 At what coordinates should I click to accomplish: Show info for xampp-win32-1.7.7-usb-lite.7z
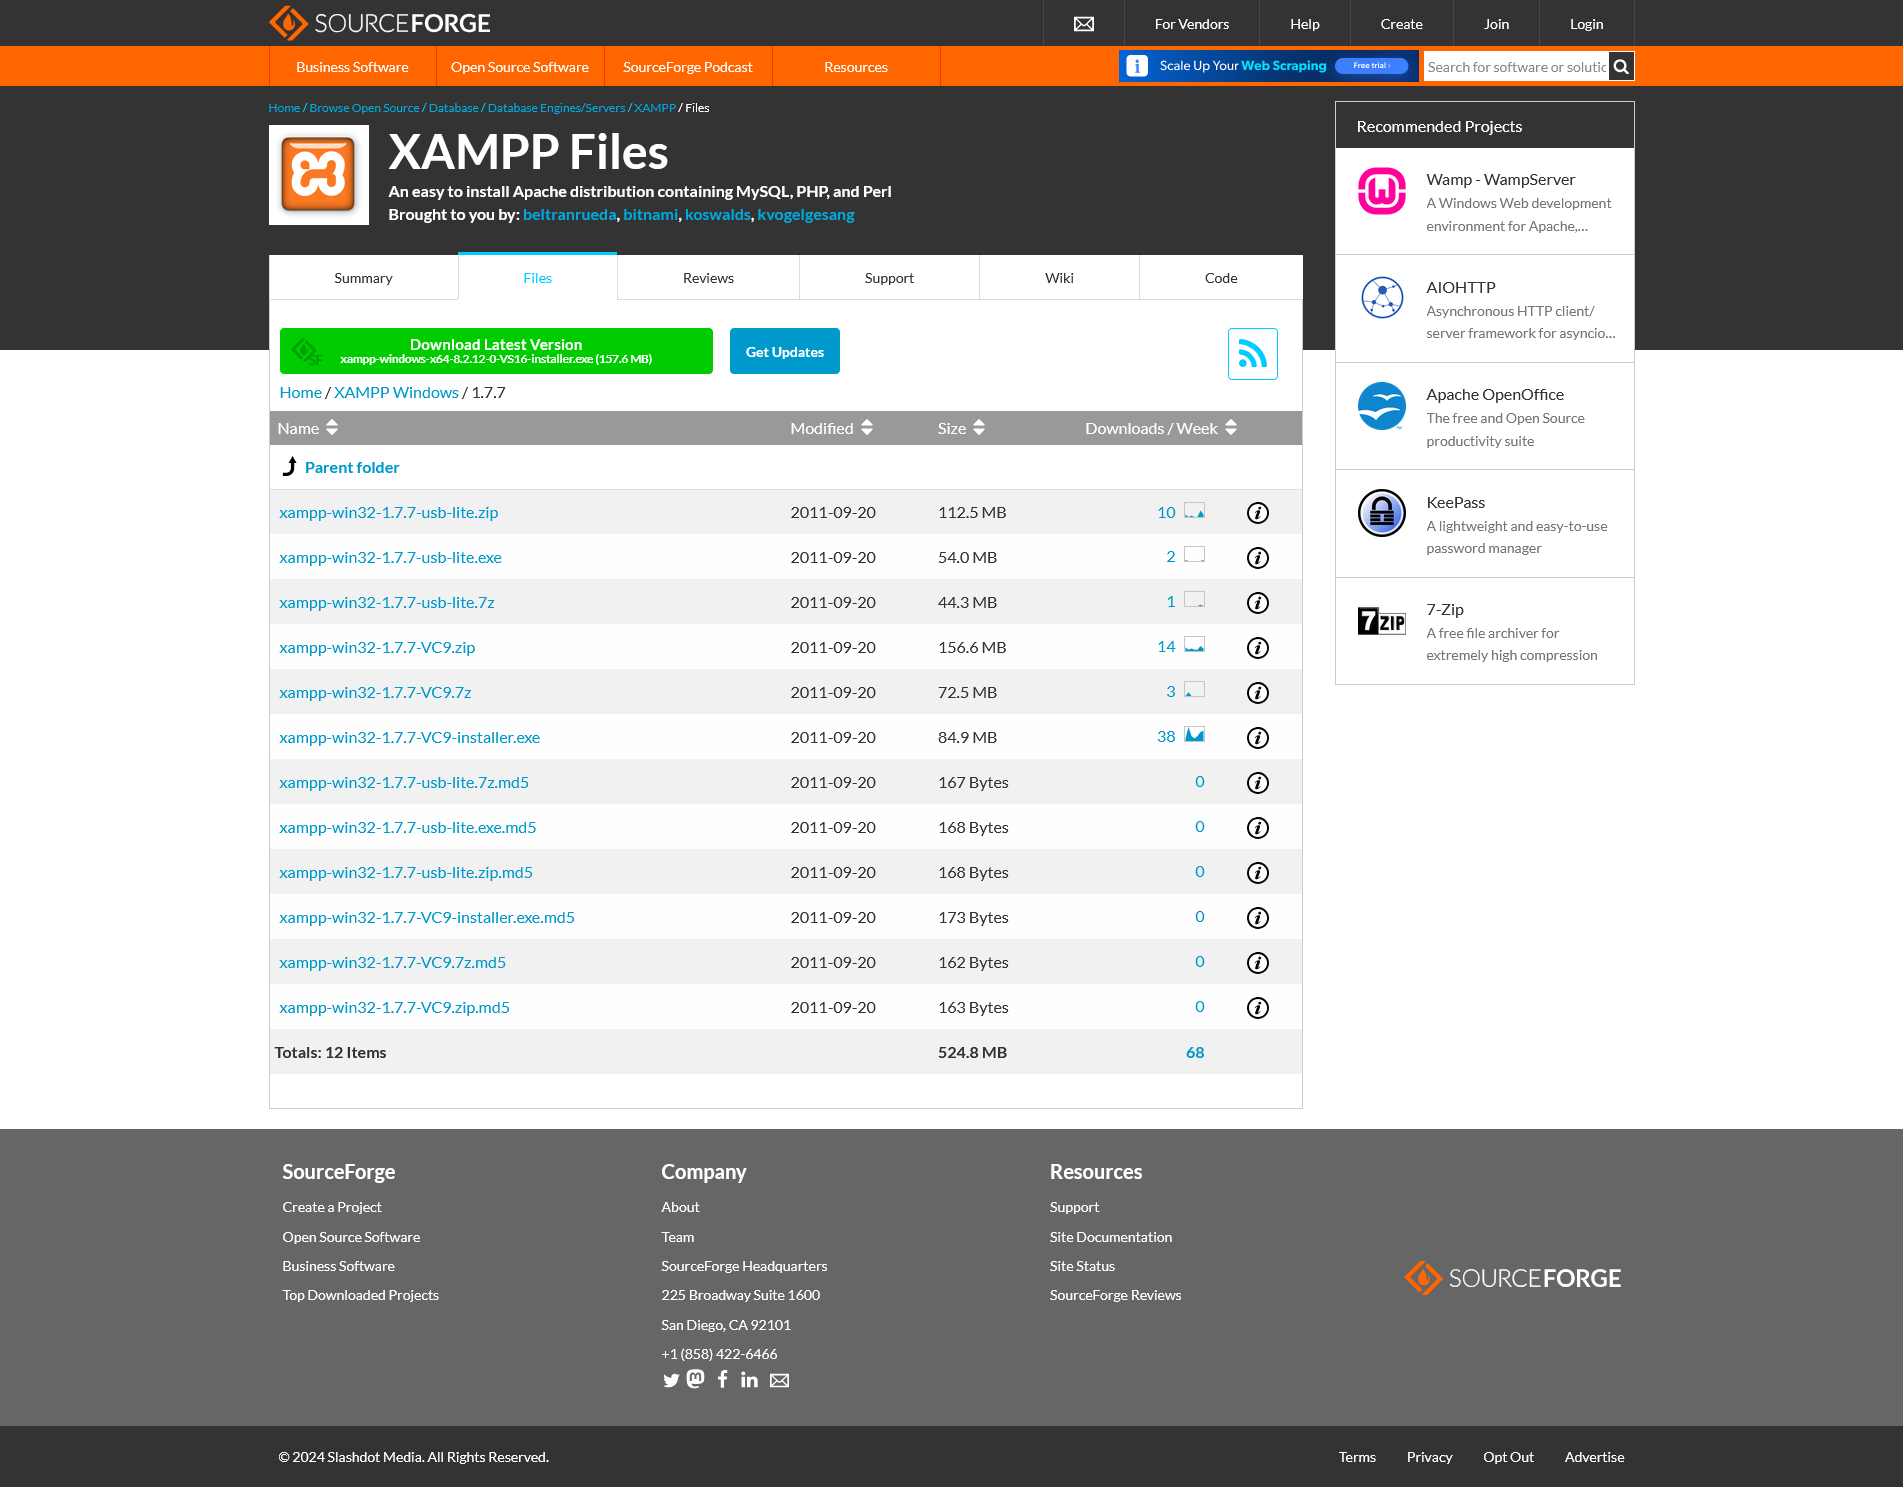1258,603
